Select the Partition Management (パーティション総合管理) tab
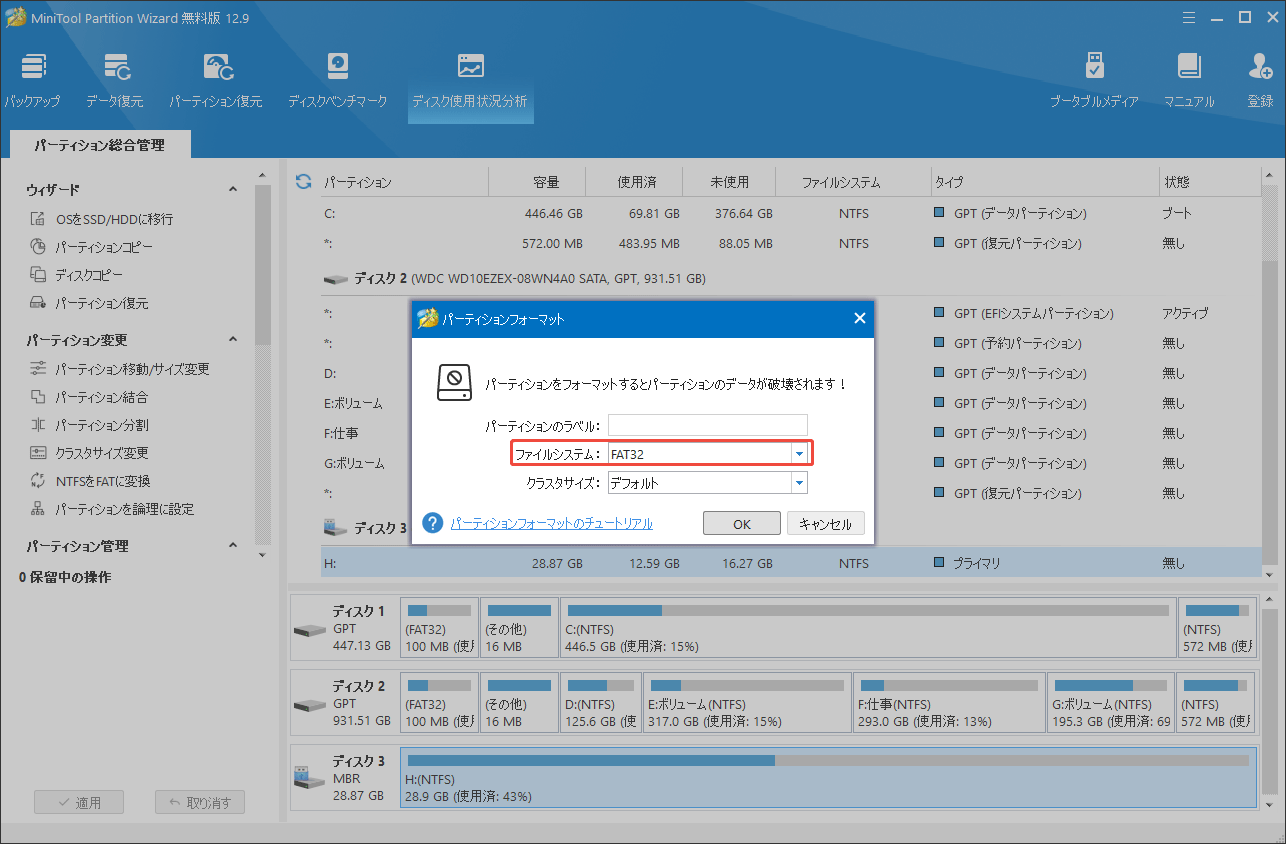 pos(99,145)
